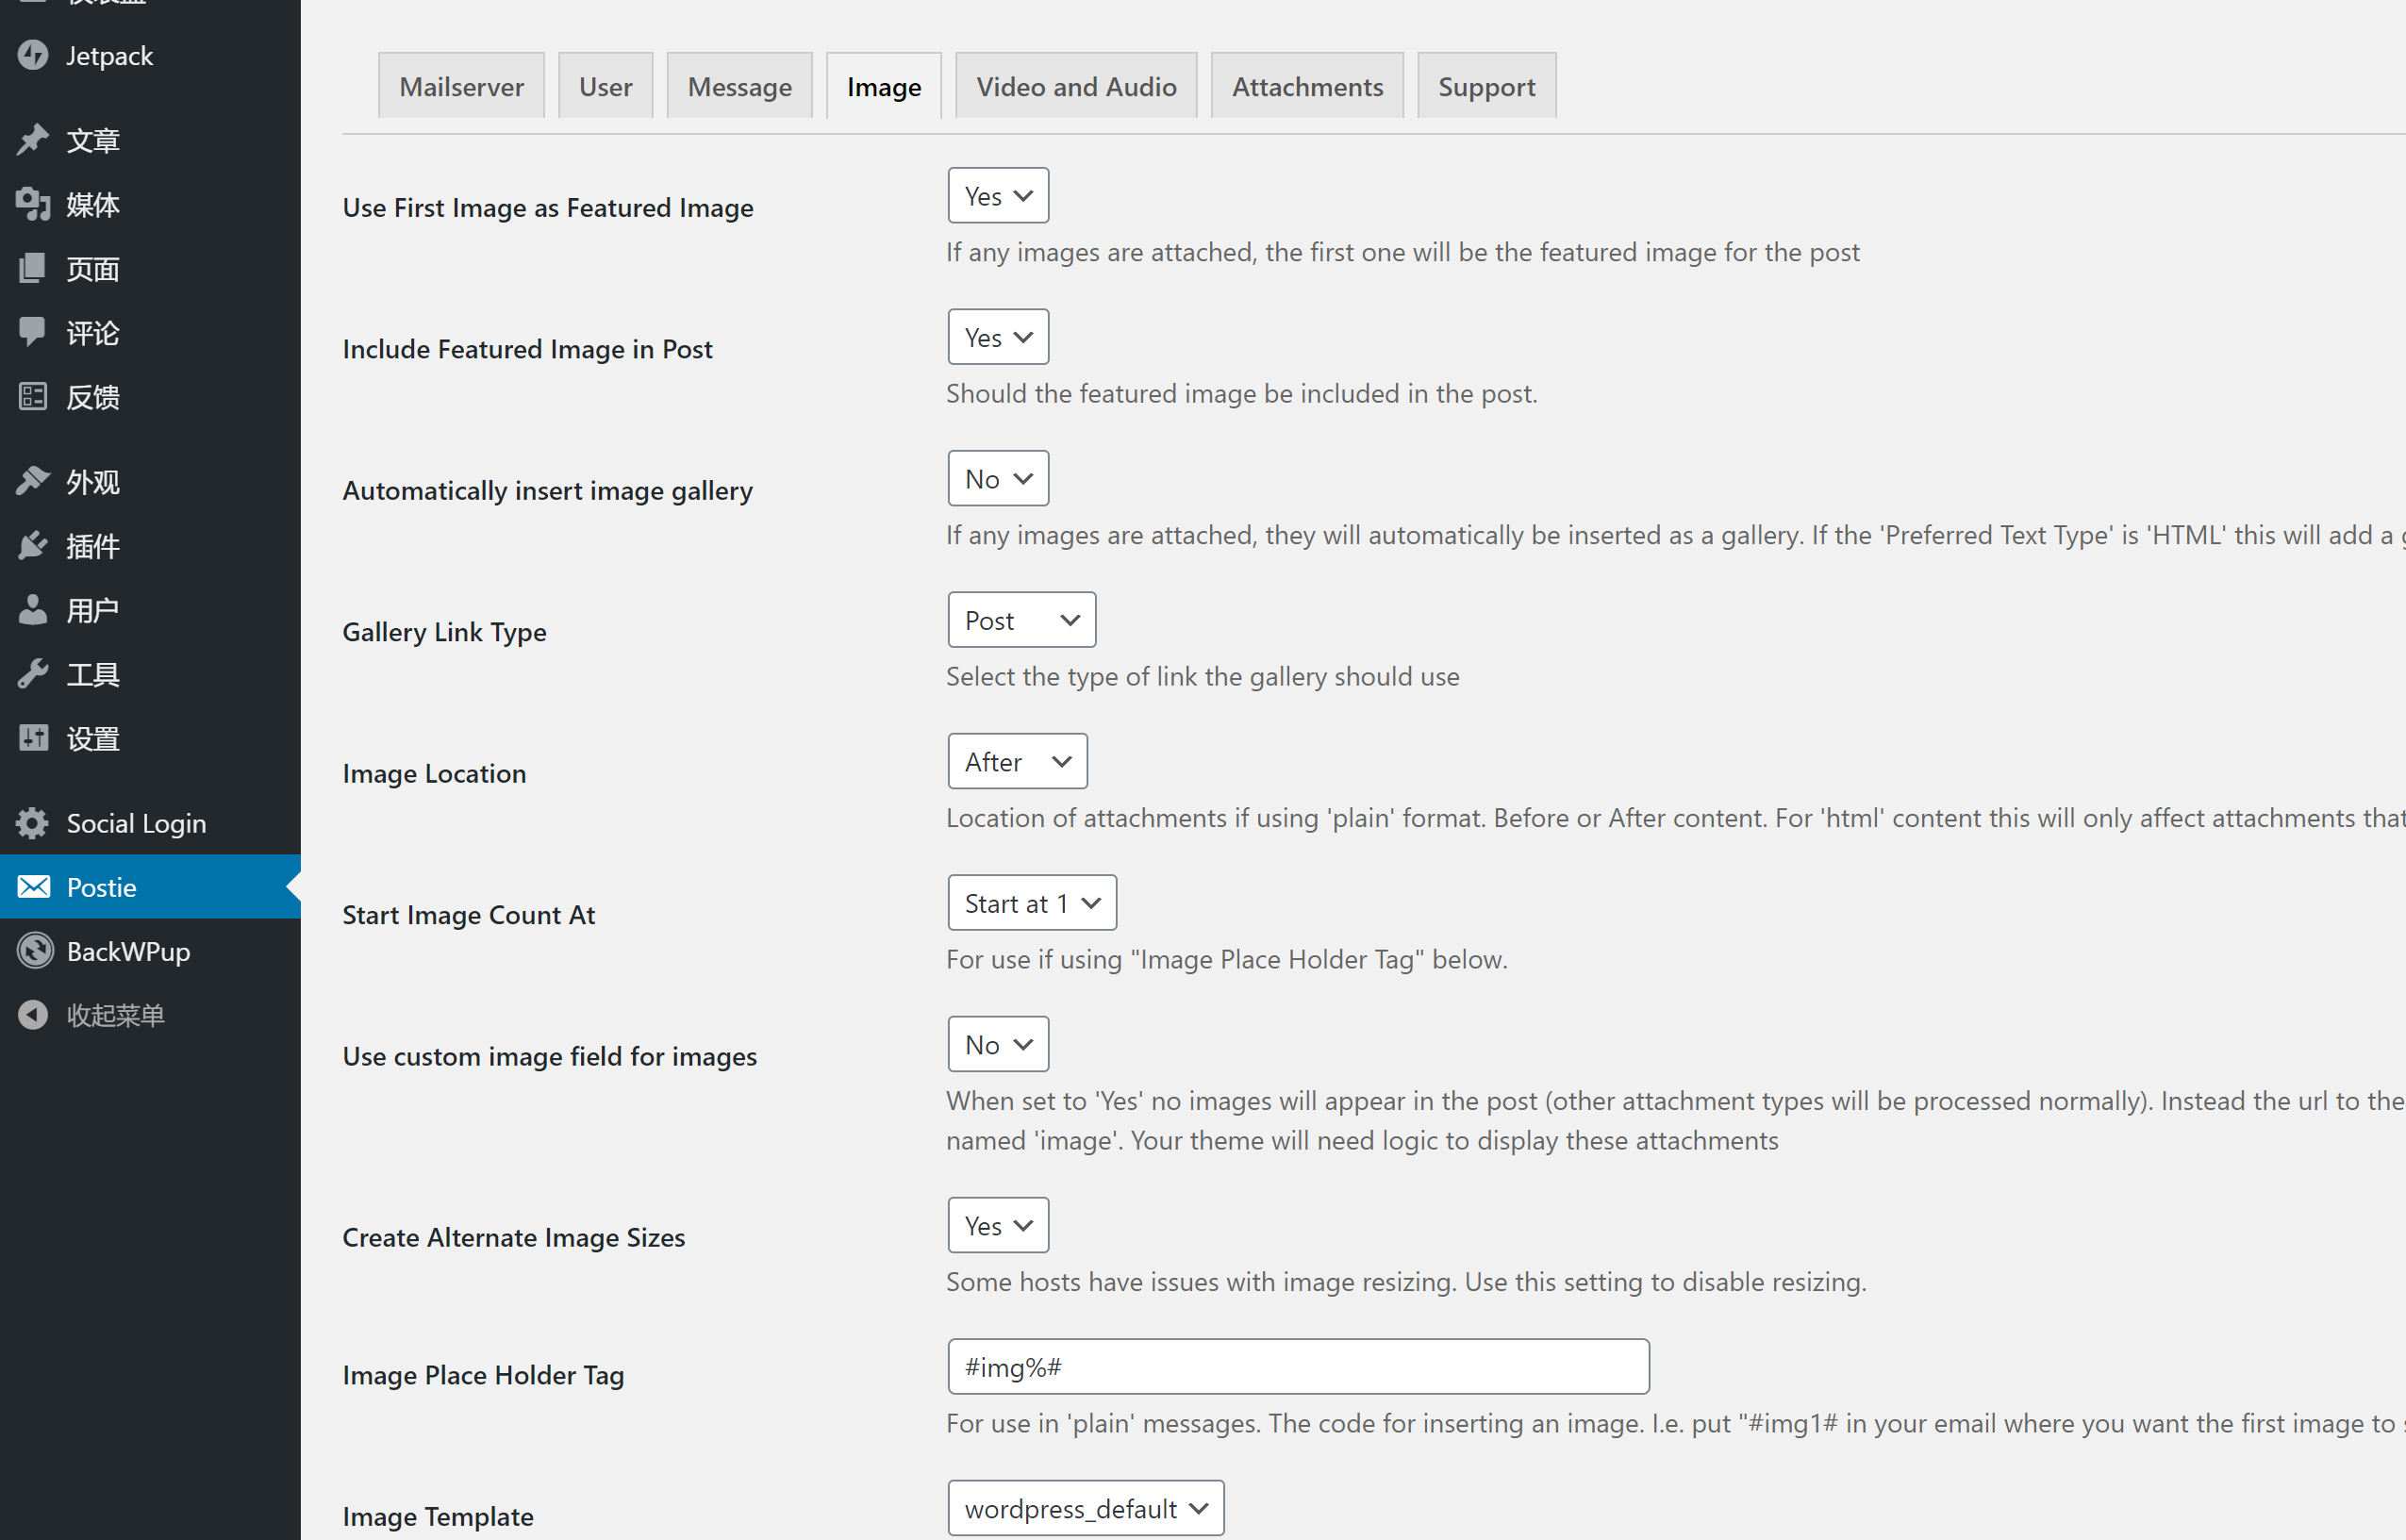Collapse menu with 收起菜单 arrow icon
This screenshot has width=2406, height=1540.
33,1015
